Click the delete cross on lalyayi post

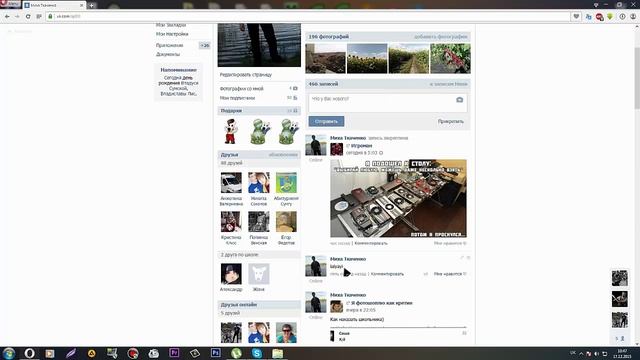(468, 258)
